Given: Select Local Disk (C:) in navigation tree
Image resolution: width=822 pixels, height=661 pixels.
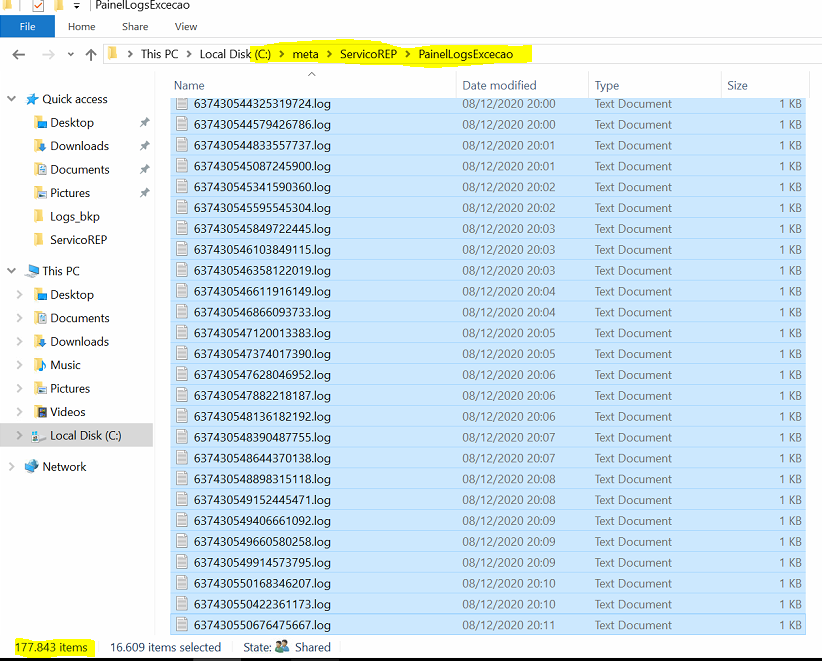Looking at the screenshot, I should click(x=85, y=435).
